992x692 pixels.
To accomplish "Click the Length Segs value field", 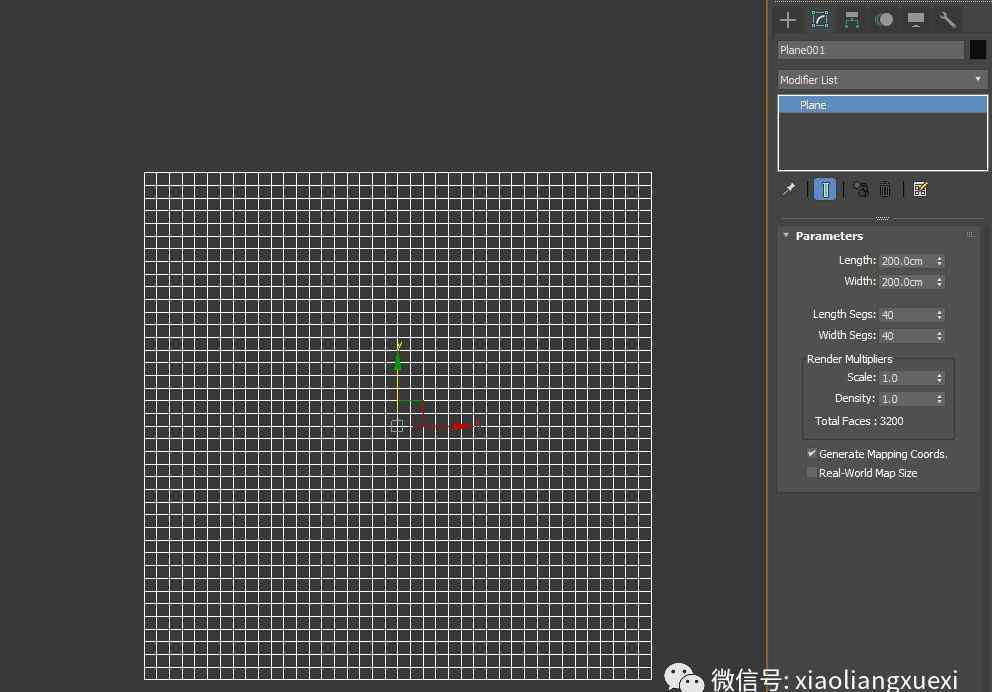I will (907, 314).
